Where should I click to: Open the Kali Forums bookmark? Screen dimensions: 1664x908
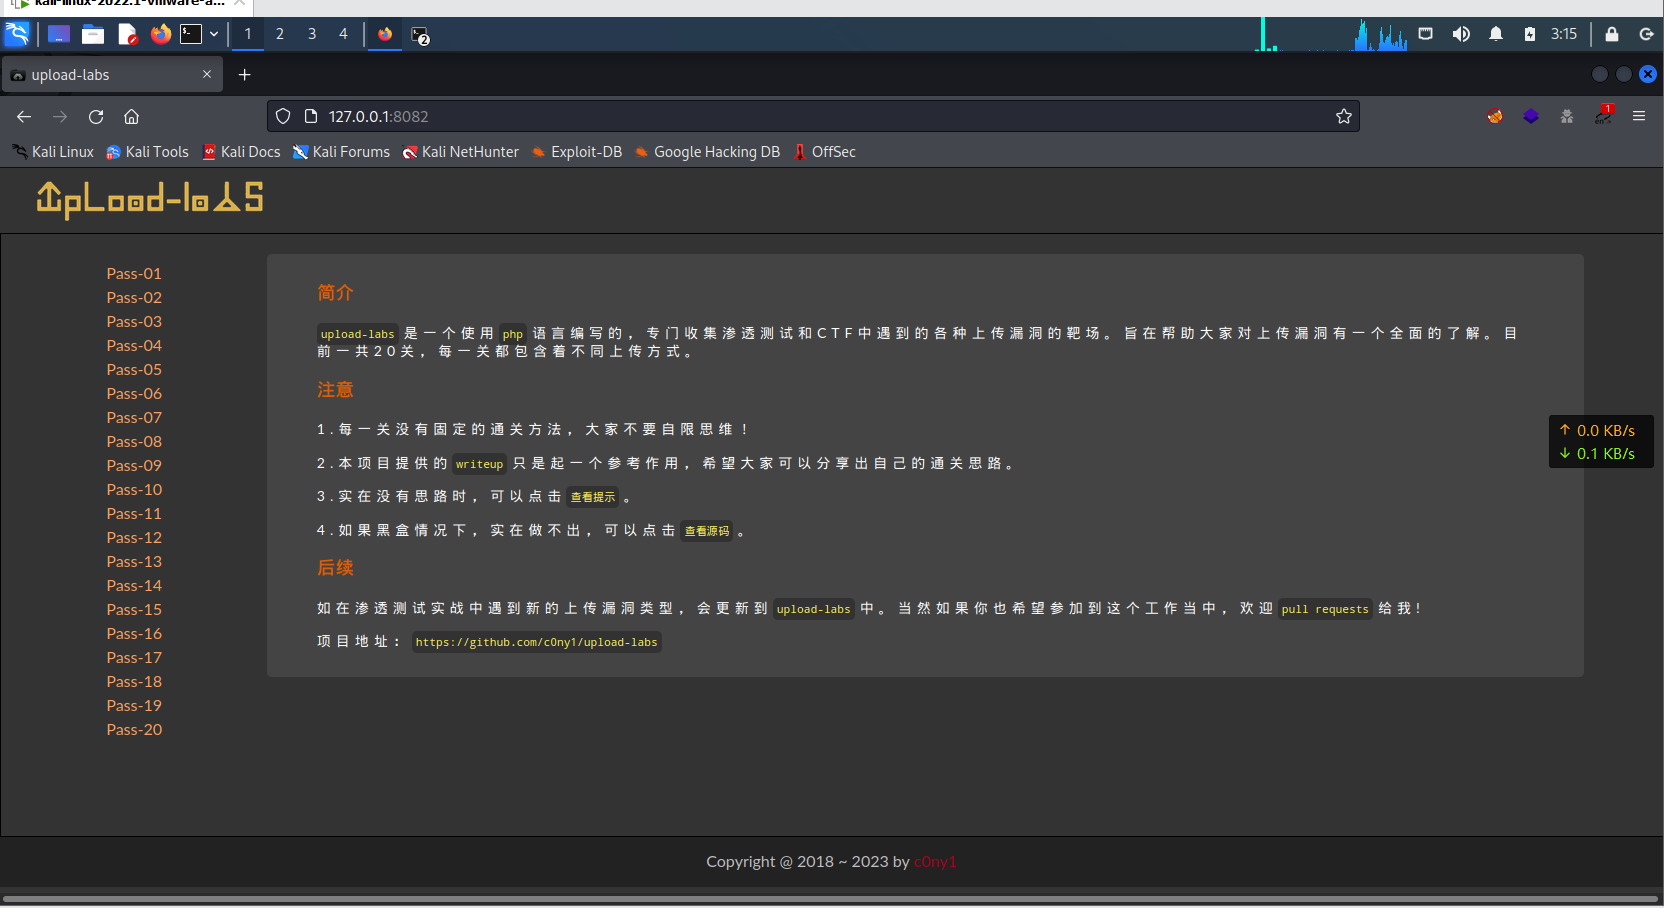(341, 152)
